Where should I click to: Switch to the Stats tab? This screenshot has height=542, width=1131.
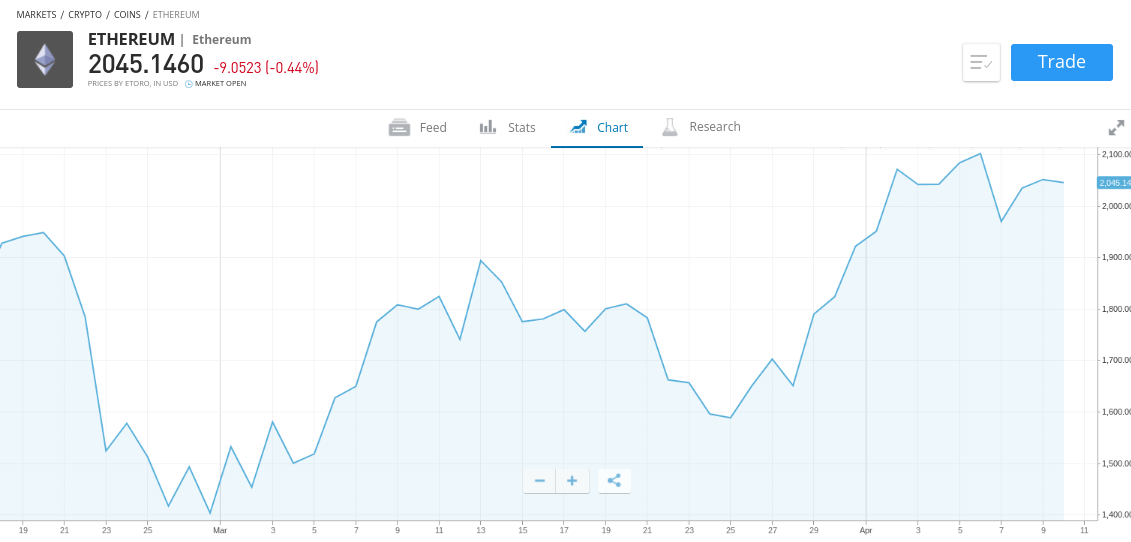507,128
